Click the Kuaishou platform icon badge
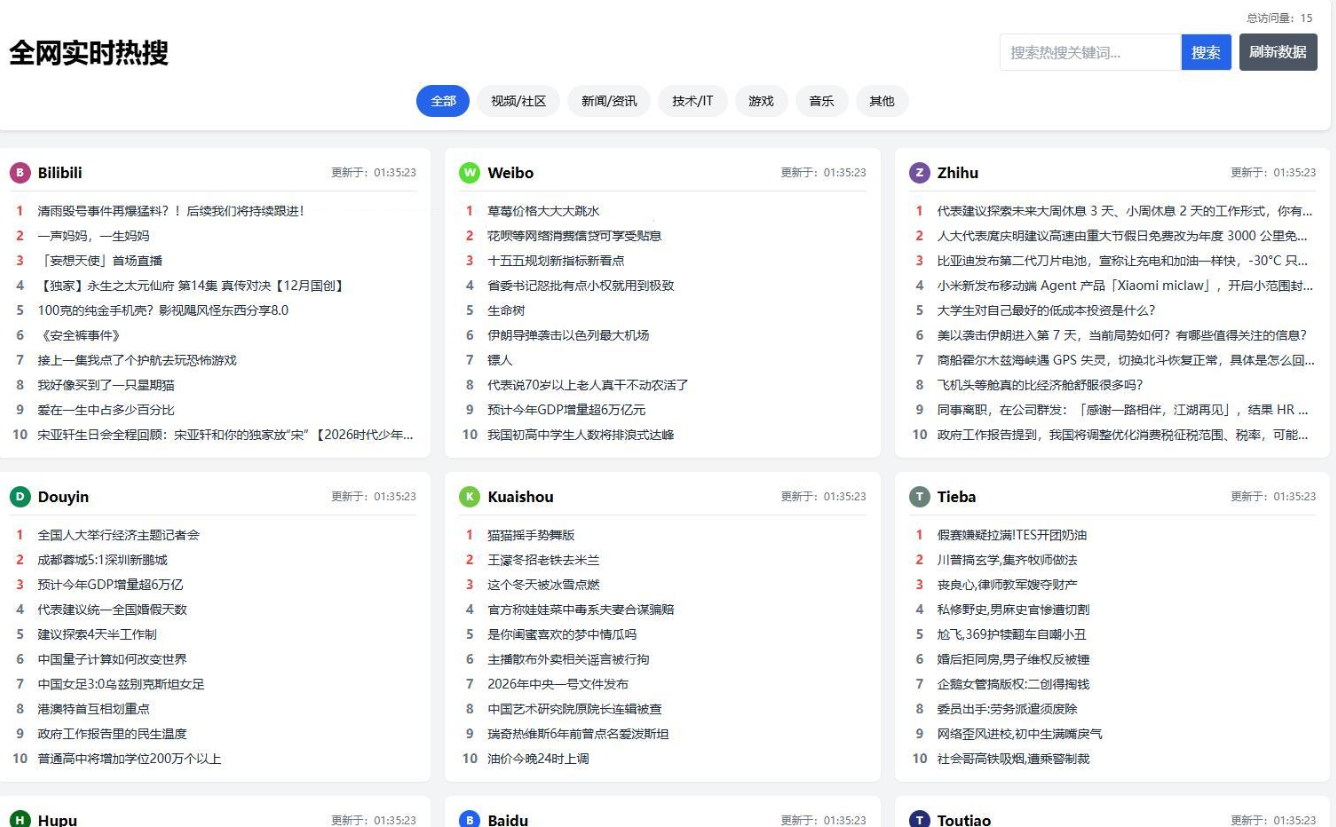Image resolution: width=1336 pixels, height=827 pixels. click(469, 497)
